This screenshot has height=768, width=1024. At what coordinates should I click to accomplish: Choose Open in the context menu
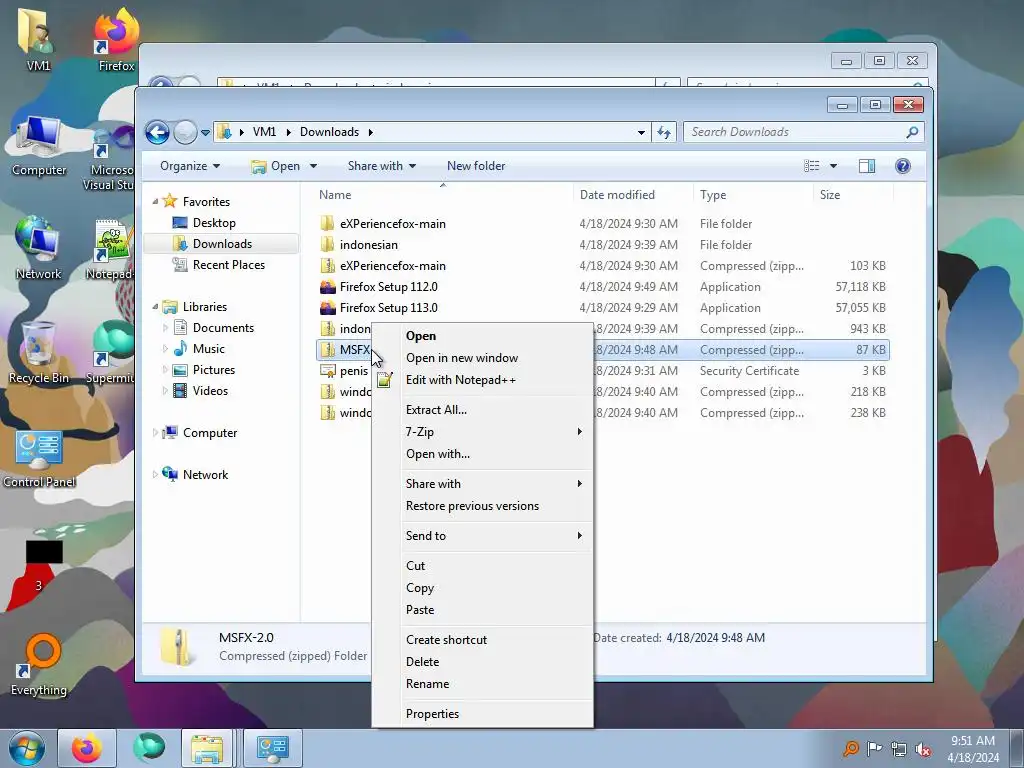tap(483, 336)
